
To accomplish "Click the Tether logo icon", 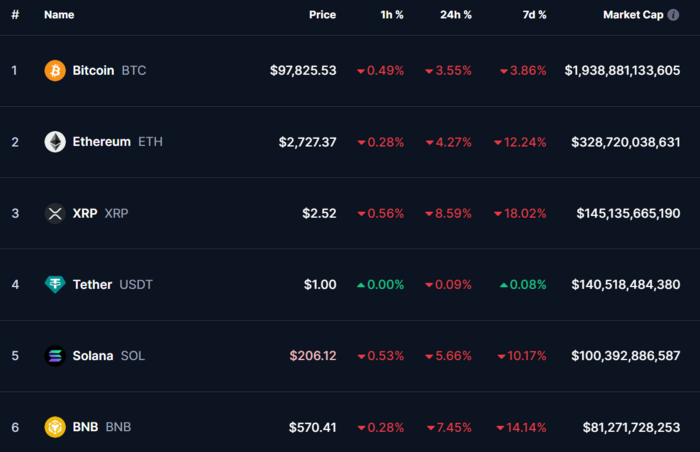I will coord(55,285).
